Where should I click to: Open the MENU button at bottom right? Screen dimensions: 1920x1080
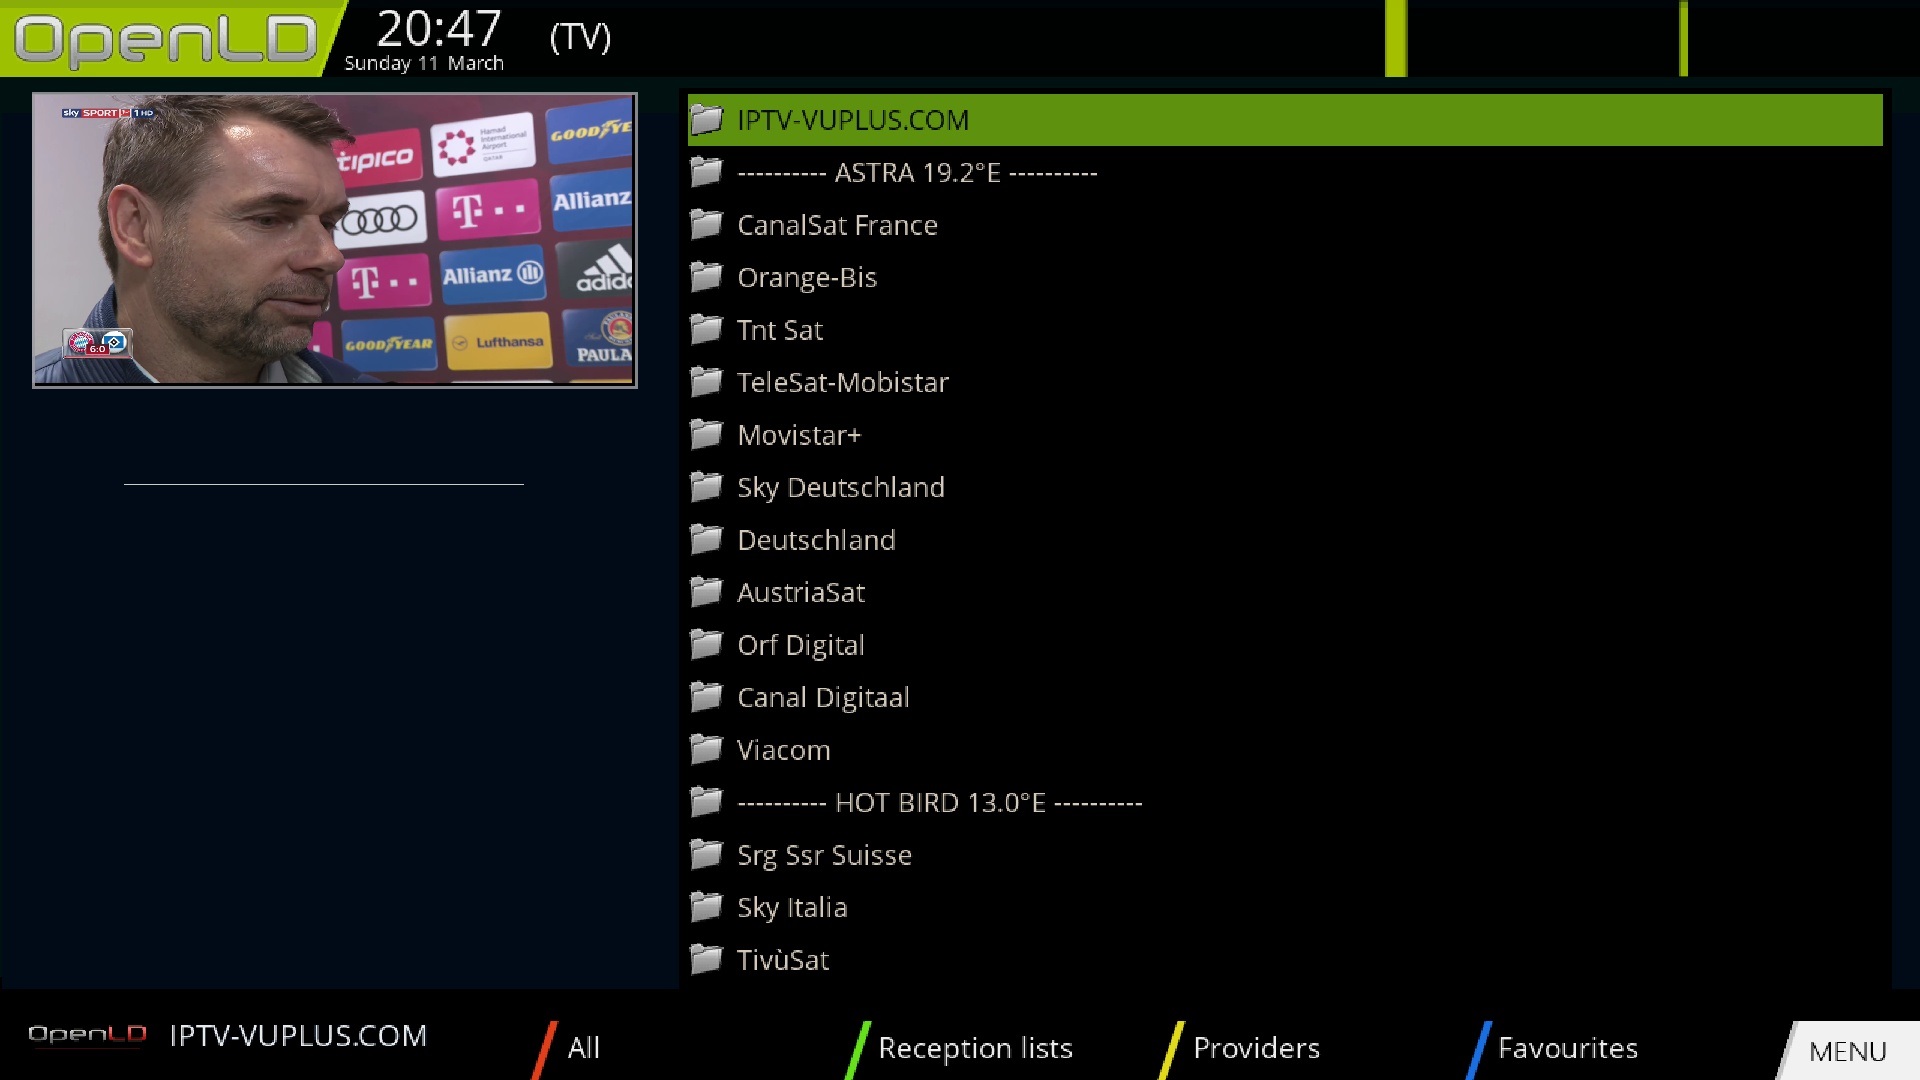pos(1846,1052)
